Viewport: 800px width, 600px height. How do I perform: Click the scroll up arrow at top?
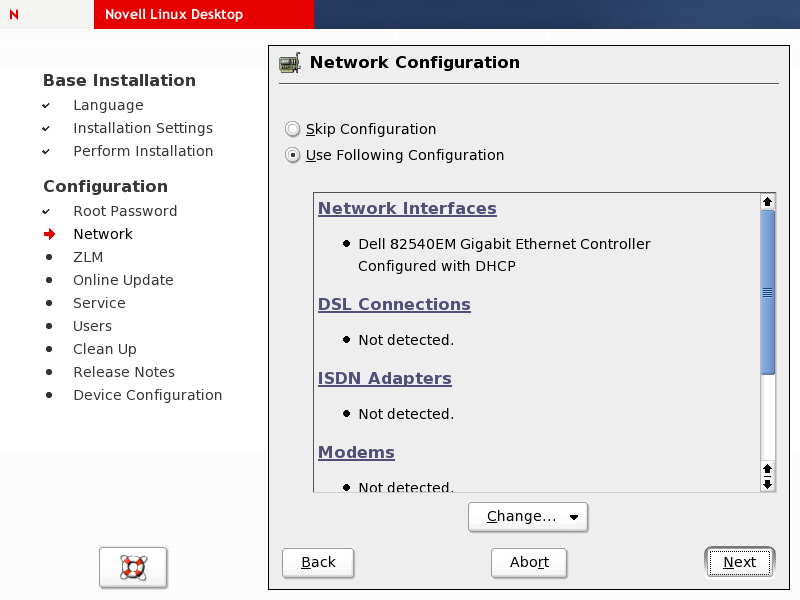(x=768, y=202)
